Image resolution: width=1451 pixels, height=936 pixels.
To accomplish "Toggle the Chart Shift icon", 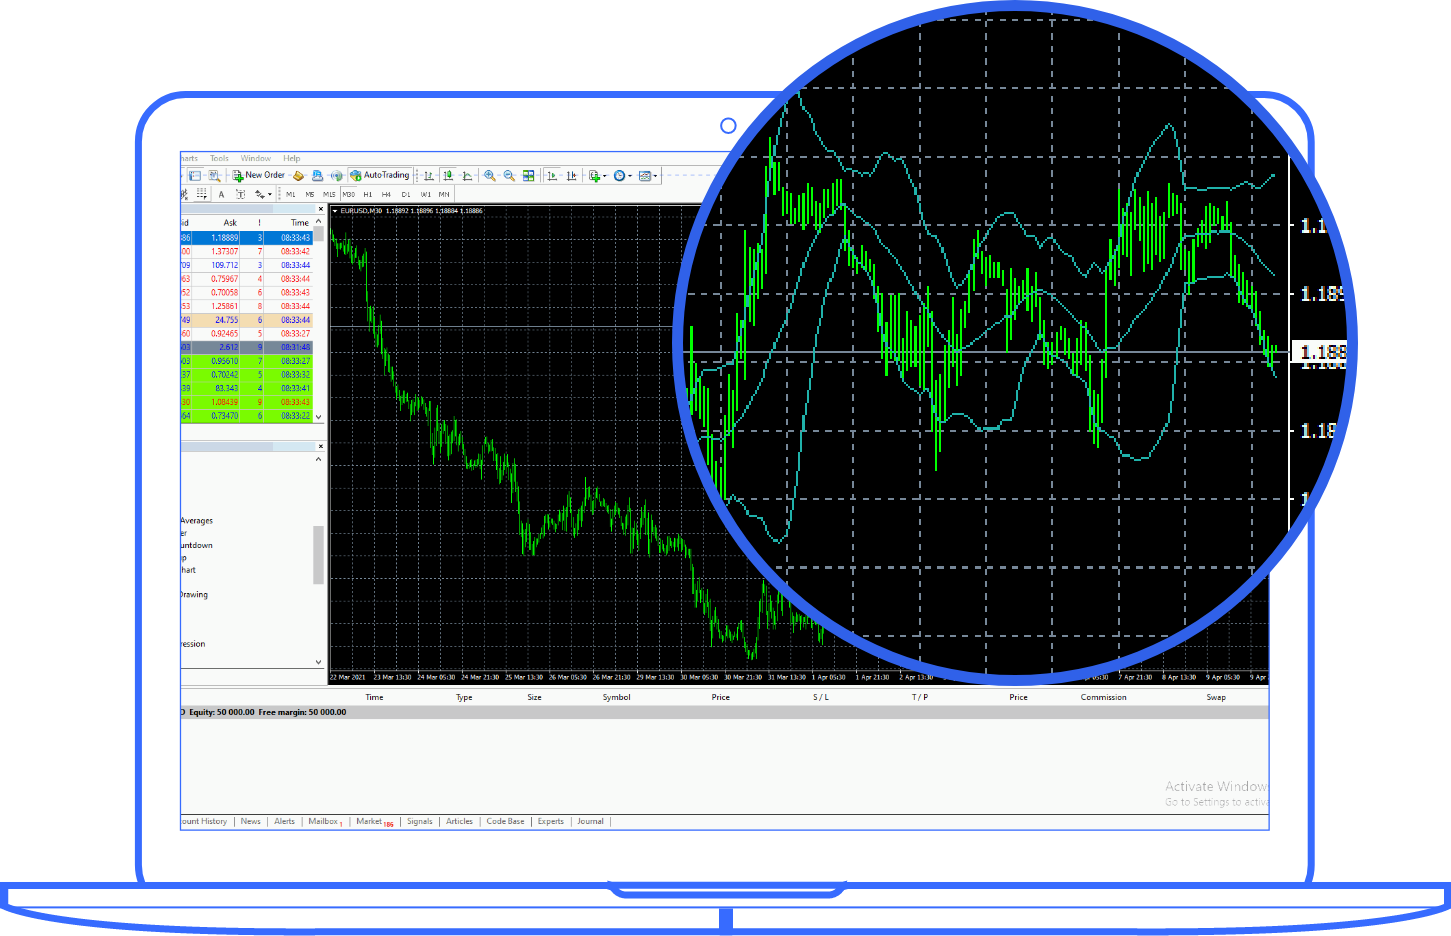I will click(571, 175).
